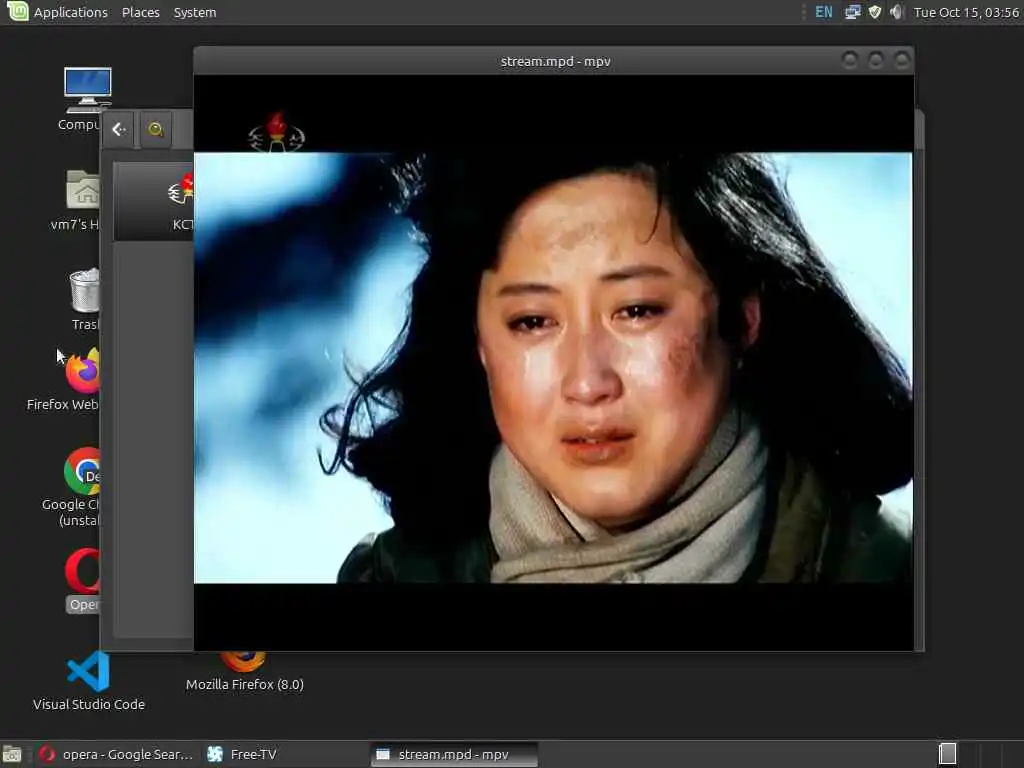The width and height of the screenshot is (1024, 768).
Task: Open the Places menu
Action: coord(140,12)
